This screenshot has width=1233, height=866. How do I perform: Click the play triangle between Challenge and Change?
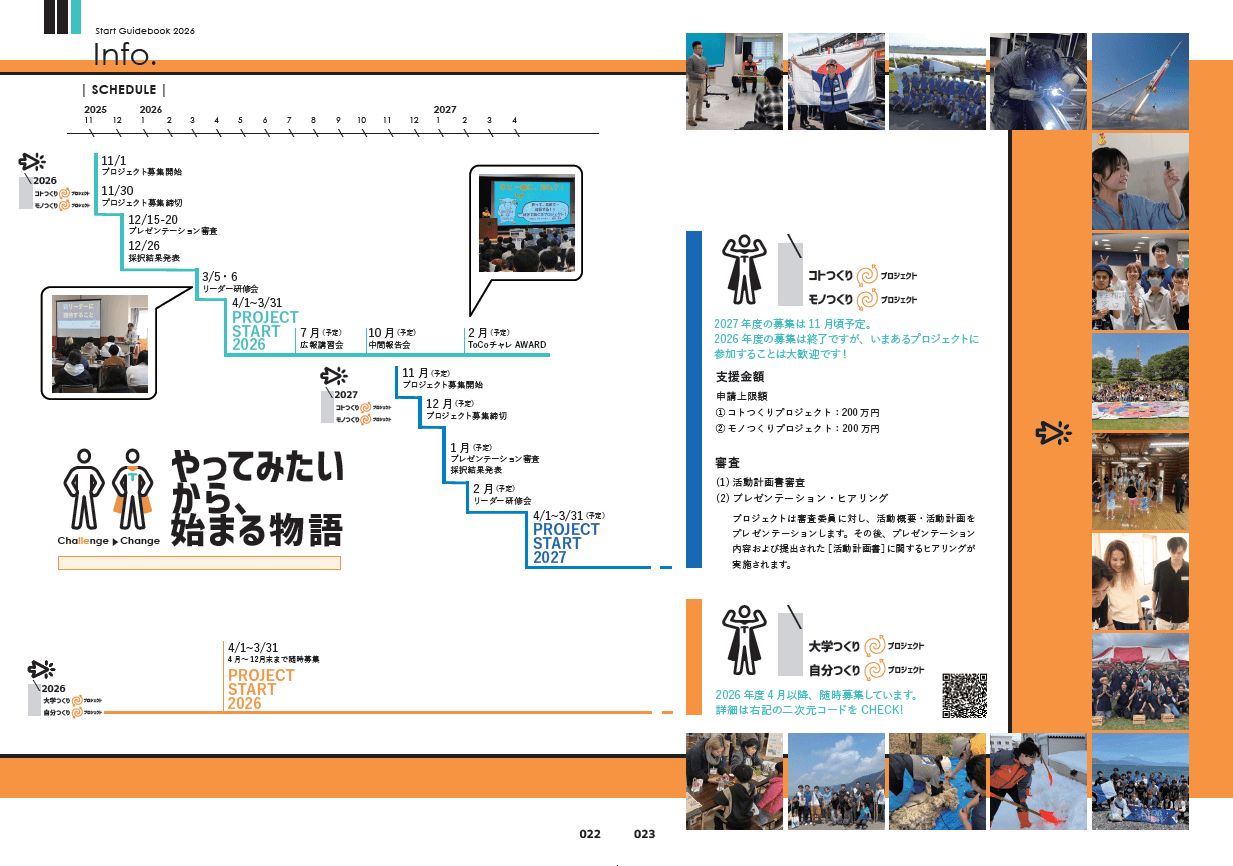point(114,541)
